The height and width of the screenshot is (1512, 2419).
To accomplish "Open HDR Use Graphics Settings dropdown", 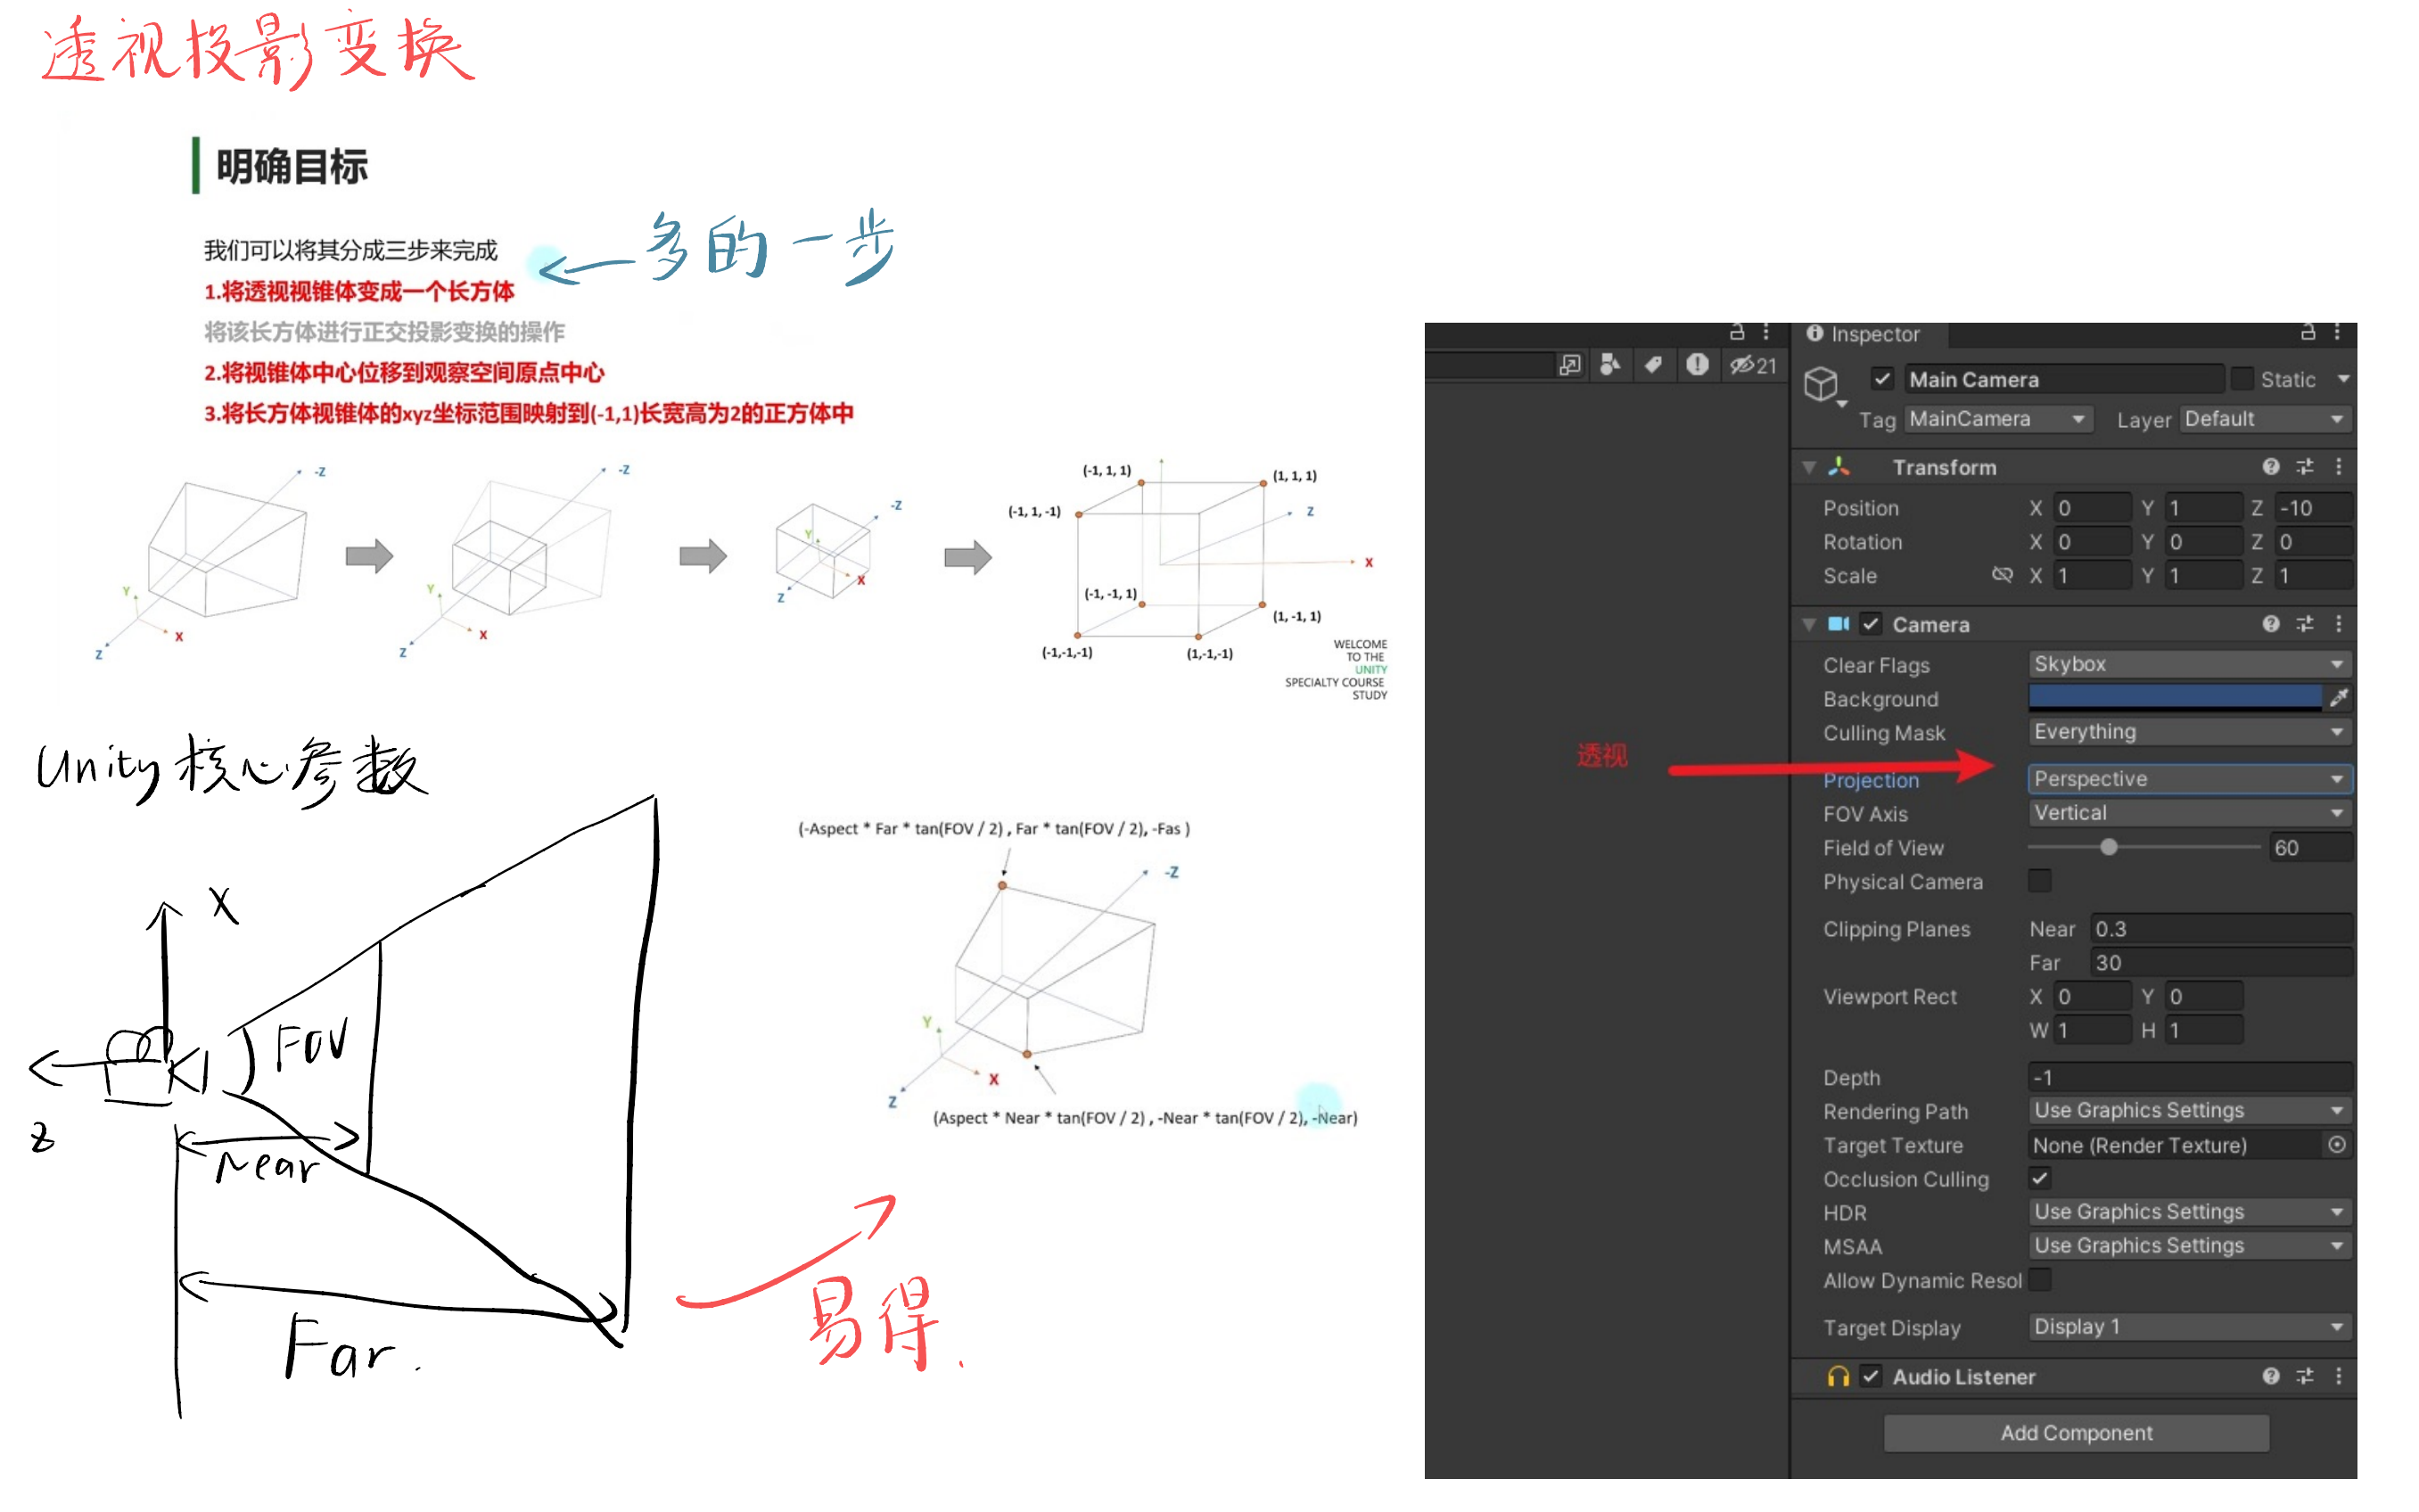I will pyautogui.click(x=2189, y=1211).
